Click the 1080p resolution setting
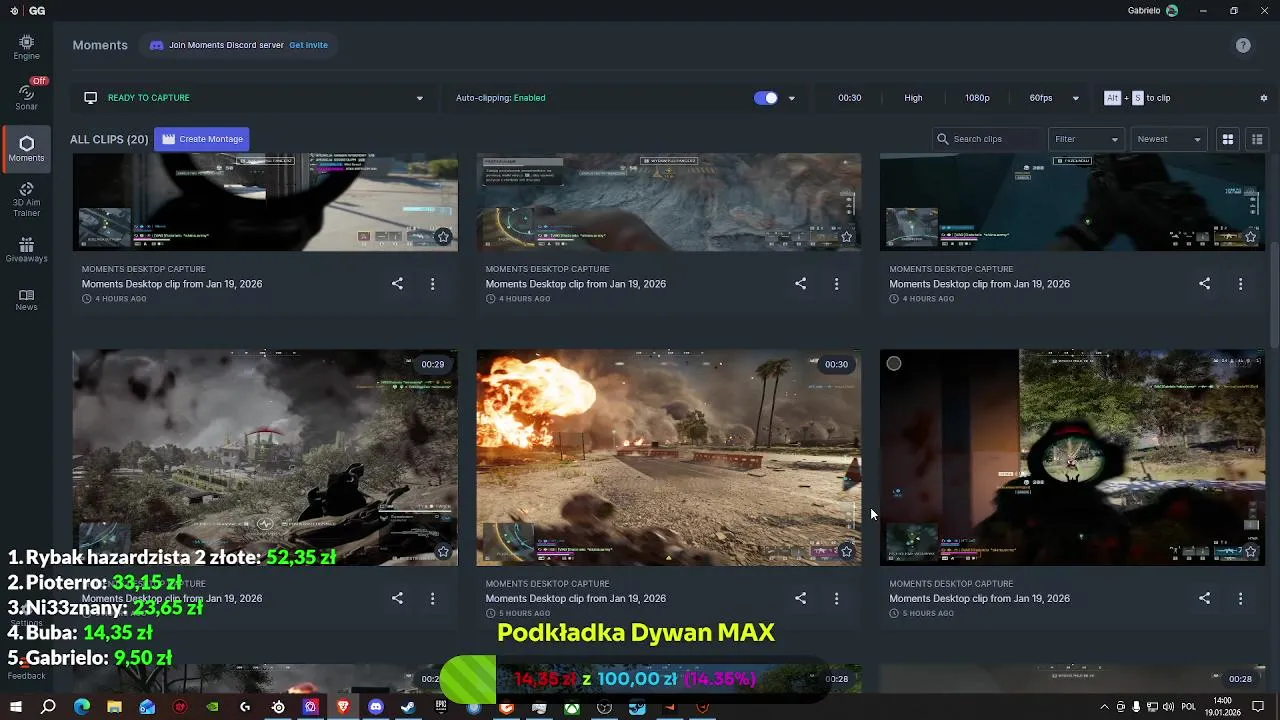Screen dimensions: 1280x720 [x=977, y=98]
